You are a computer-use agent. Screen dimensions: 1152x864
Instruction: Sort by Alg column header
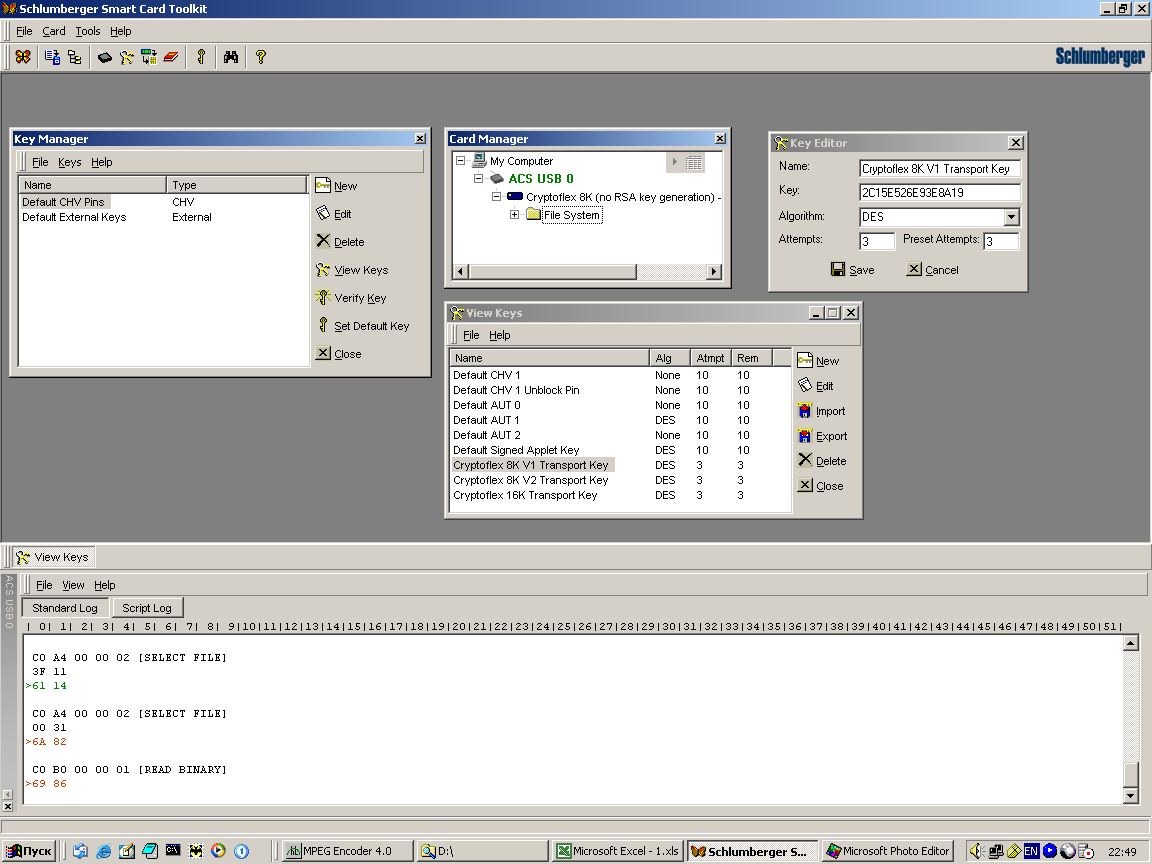669,358
